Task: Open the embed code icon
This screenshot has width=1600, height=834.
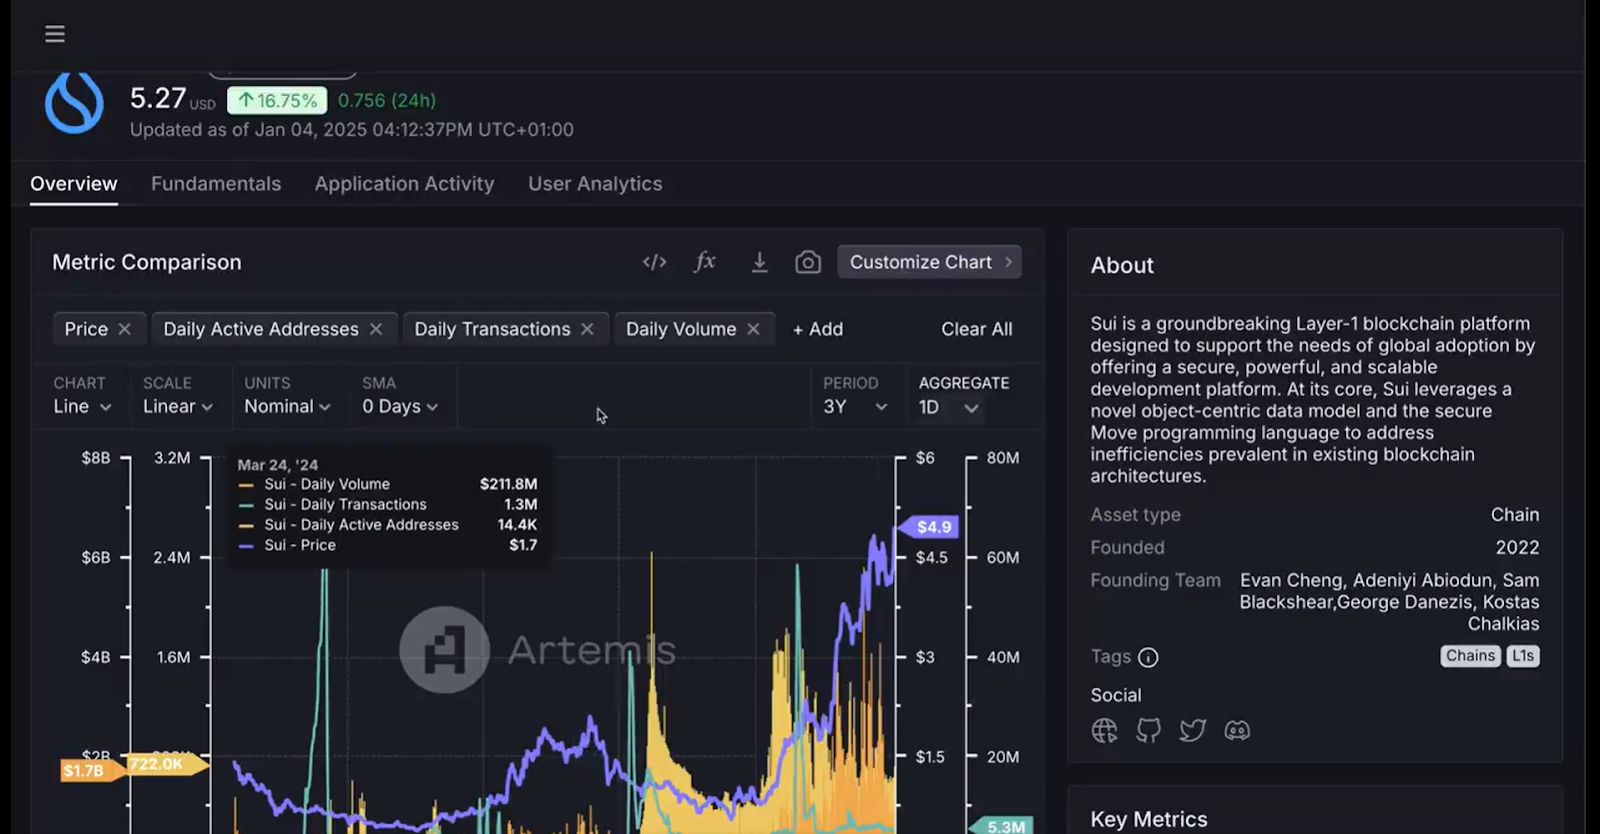Action: click(654, 262)
